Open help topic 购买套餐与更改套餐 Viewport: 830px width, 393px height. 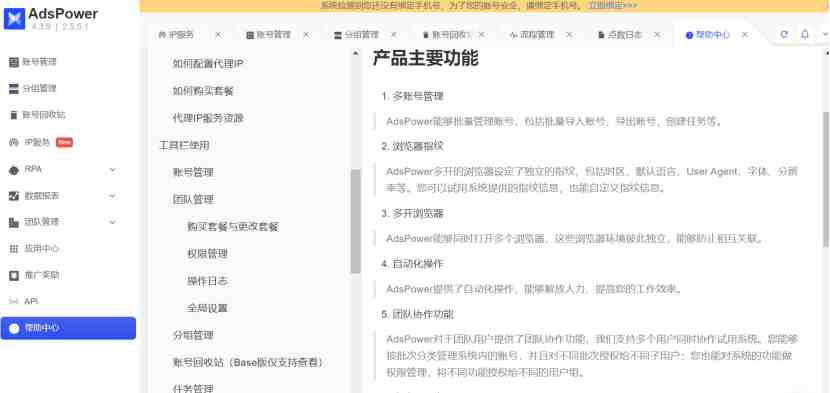pos(233,227)
